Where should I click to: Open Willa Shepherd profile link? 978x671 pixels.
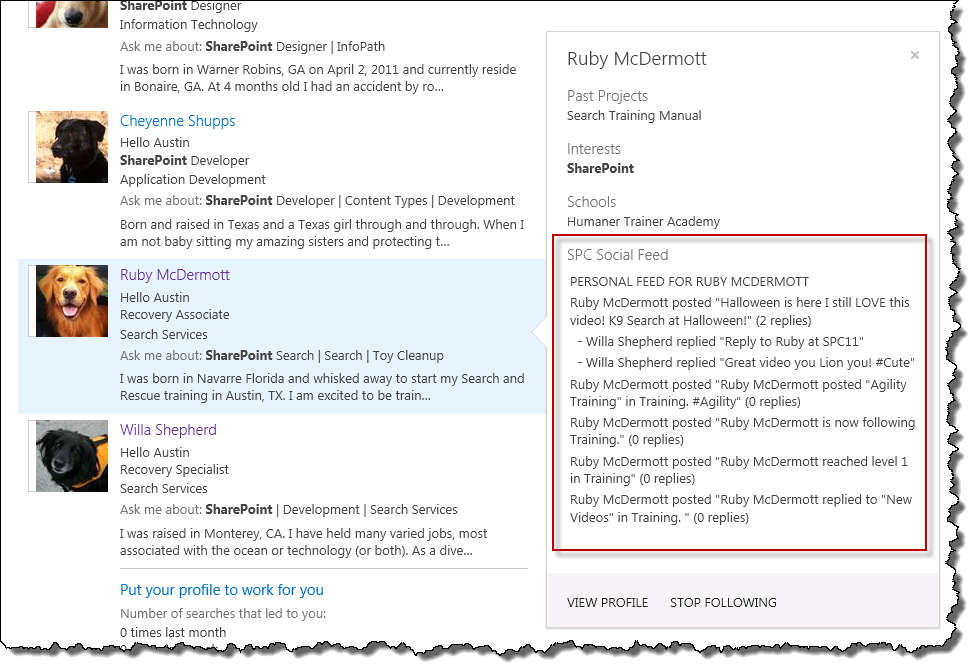pos(168,430)
